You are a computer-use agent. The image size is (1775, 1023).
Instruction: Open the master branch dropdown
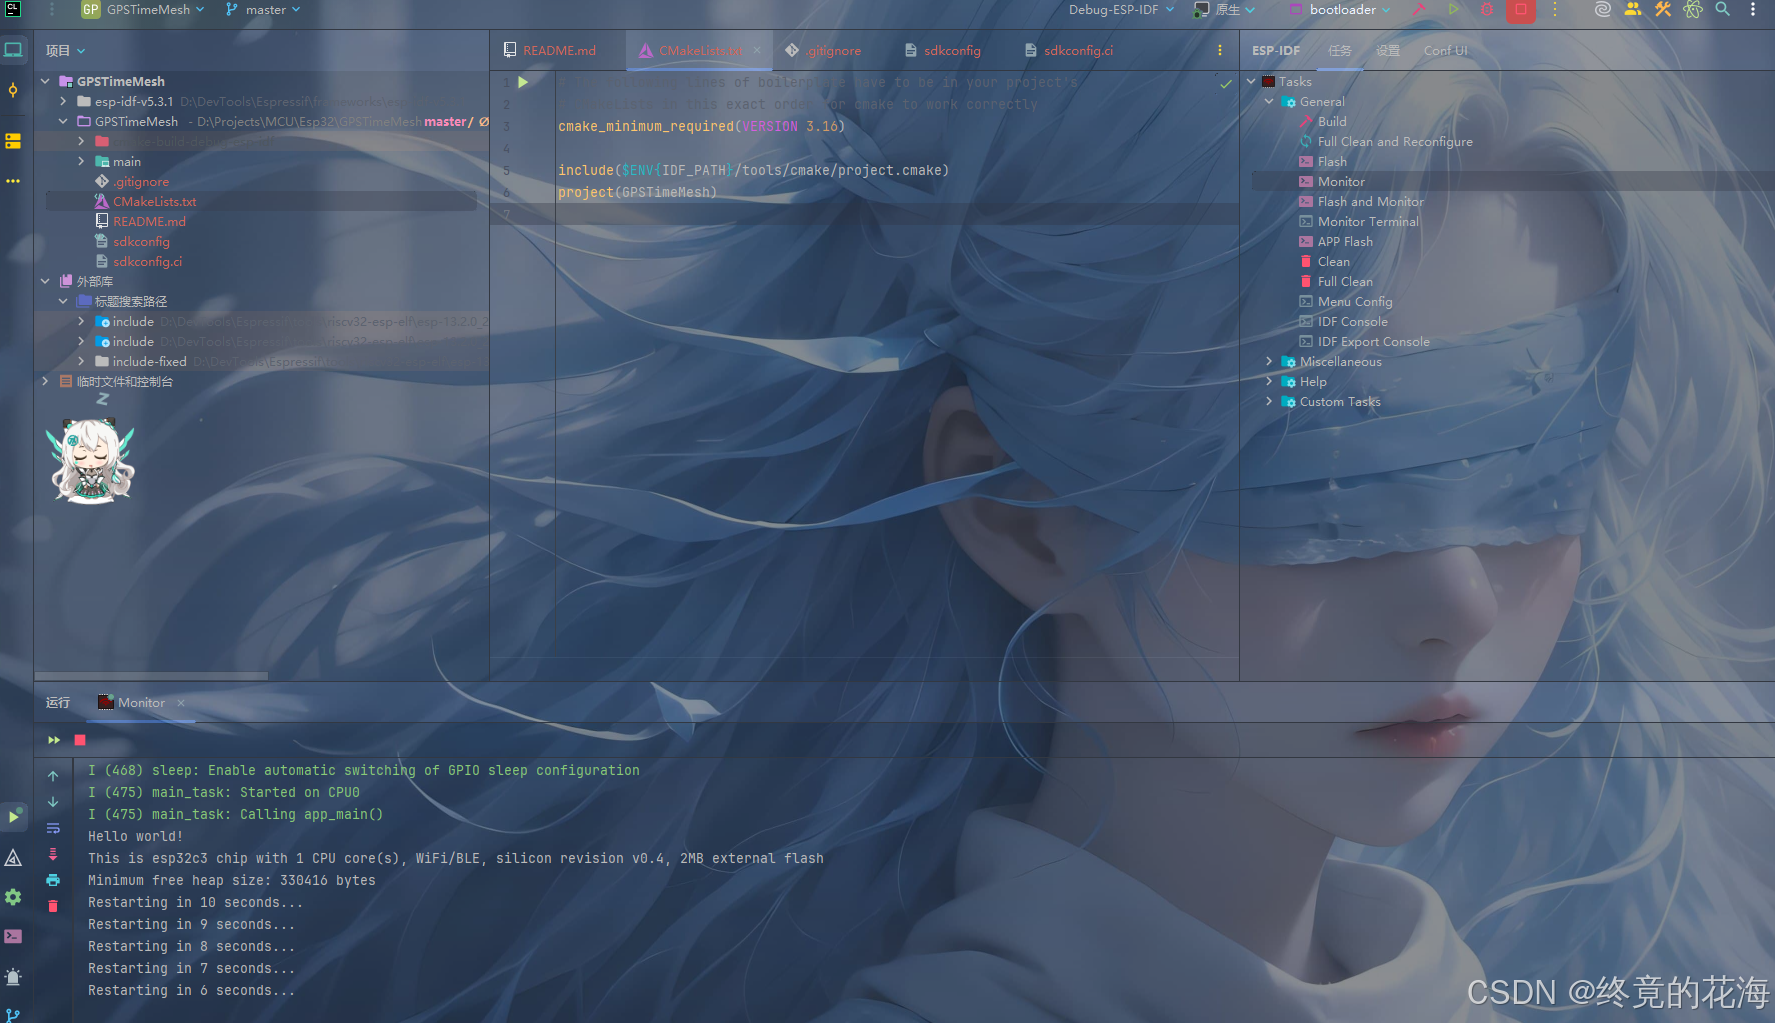pyautogui.click(x=263, y=10)
